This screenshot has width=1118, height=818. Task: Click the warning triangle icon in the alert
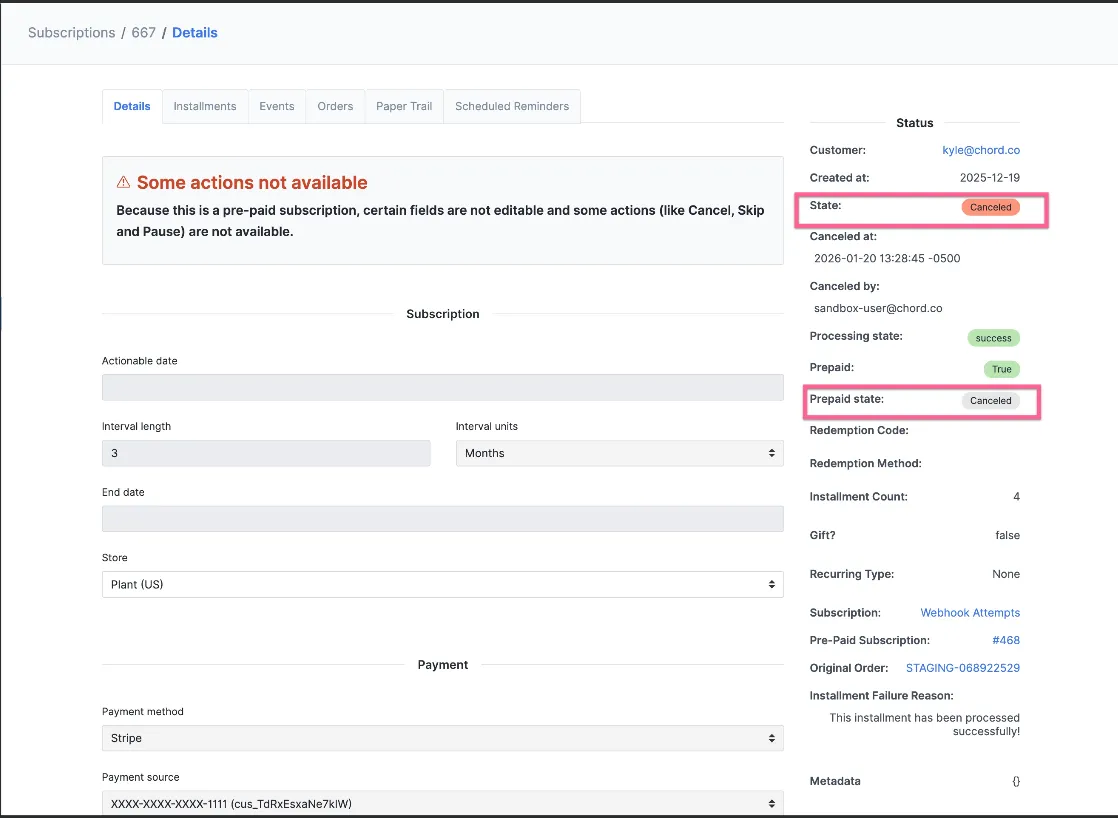(x=123, y=183)
